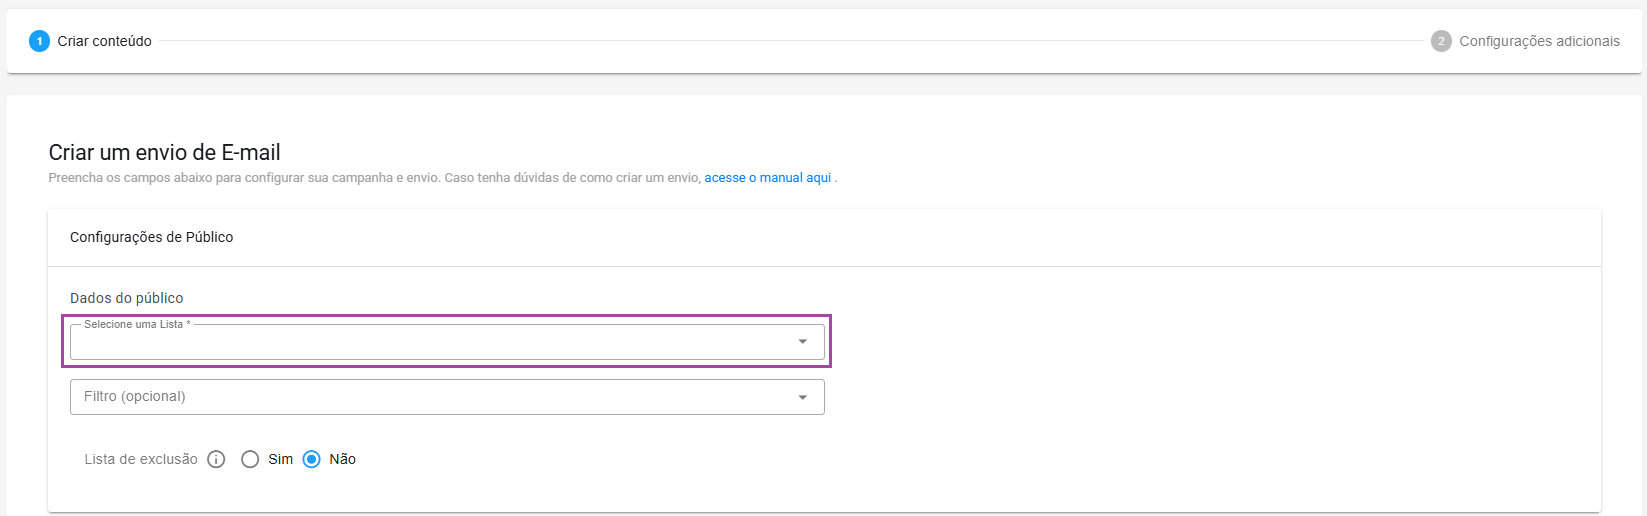The image size is (1647, 516).
Task: Go to 'Configurações adicionais' step label
Action: pyautogui.click(x=1539, y=41)
